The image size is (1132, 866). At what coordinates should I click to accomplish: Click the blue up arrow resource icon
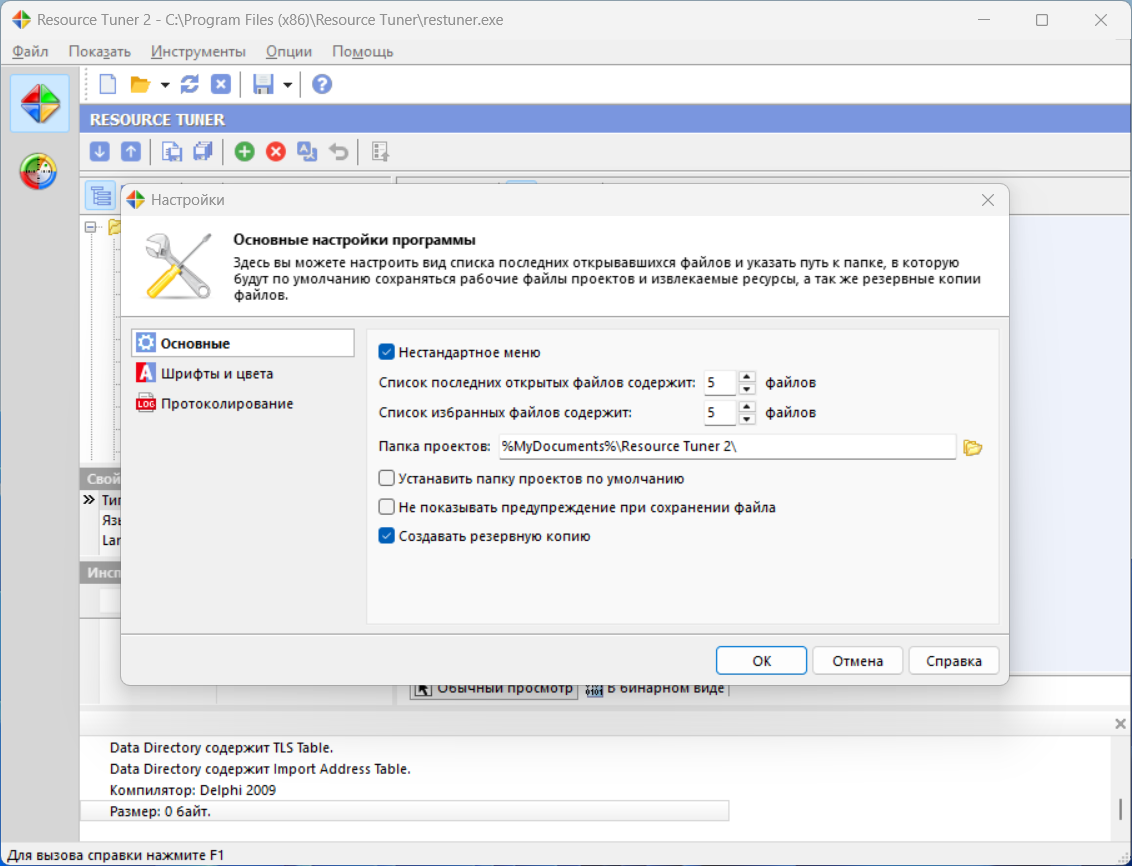[131, 152]
